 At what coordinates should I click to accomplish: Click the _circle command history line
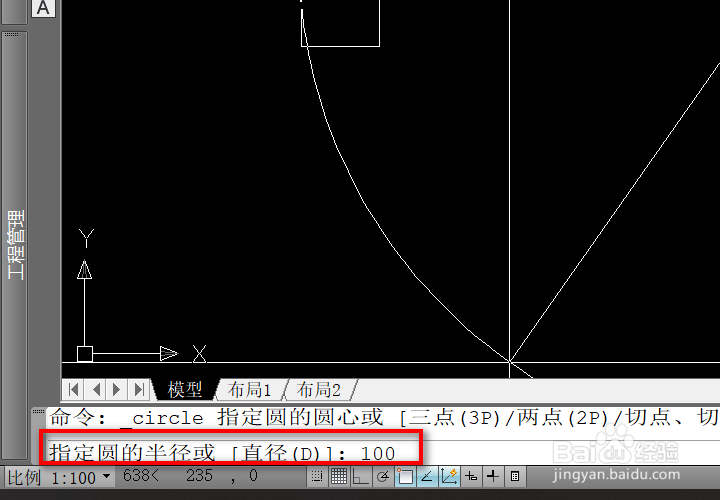point(384,418)
